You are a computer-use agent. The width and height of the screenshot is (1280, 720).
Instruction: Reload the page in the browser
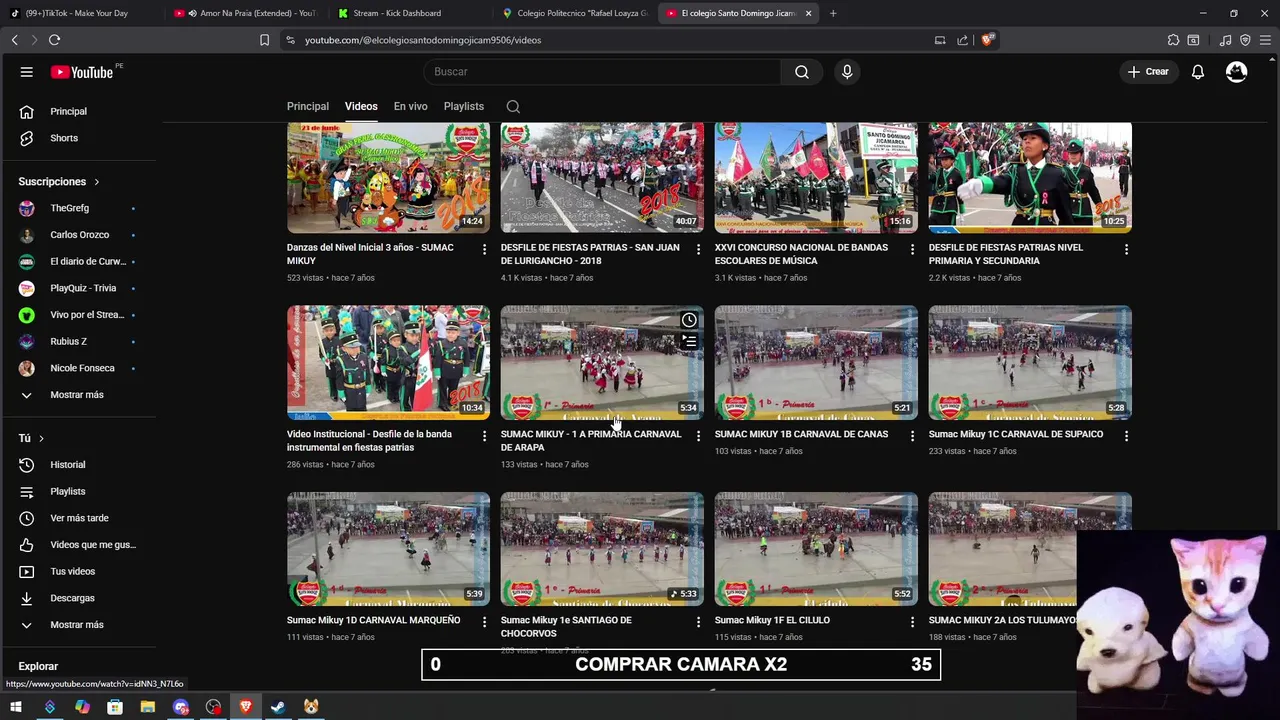pos(54,40)
